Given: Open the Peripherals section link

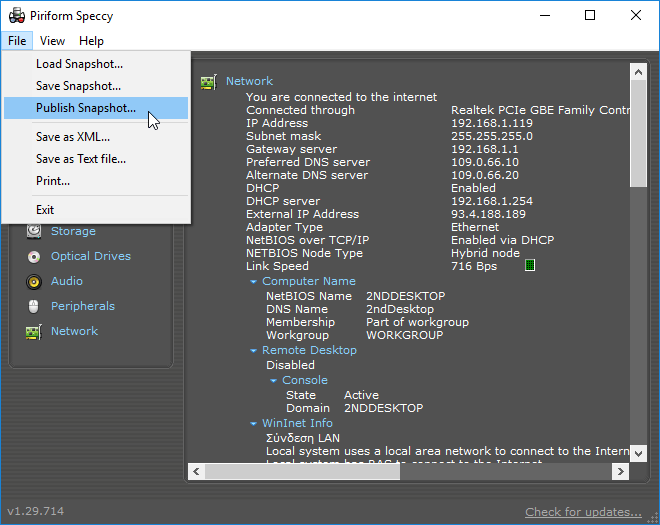Looking at the screenshot, I should pyautogui.click(x=83, y=306).
